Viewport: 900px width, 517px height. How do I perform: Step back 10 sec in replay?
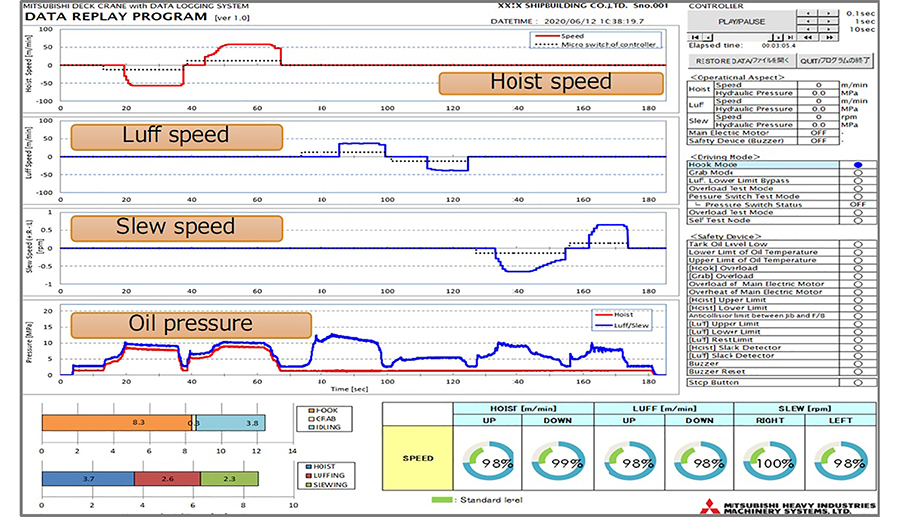click(x=808, y=29)
